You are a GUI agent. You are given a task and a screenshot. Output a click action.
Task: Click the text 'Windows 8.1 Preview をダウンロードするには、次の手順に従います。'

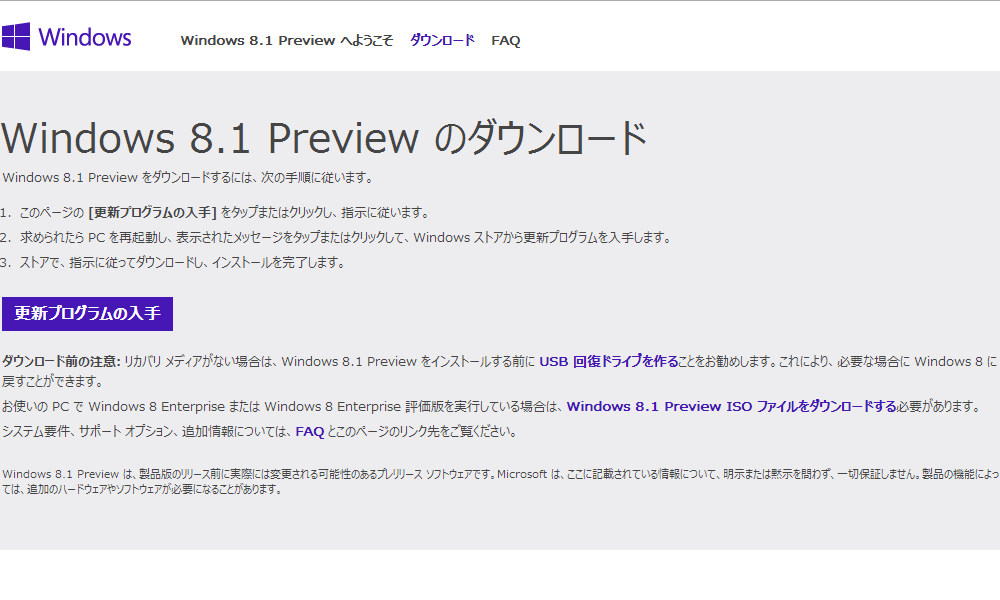pyautogui.click(x=189, y=177)
